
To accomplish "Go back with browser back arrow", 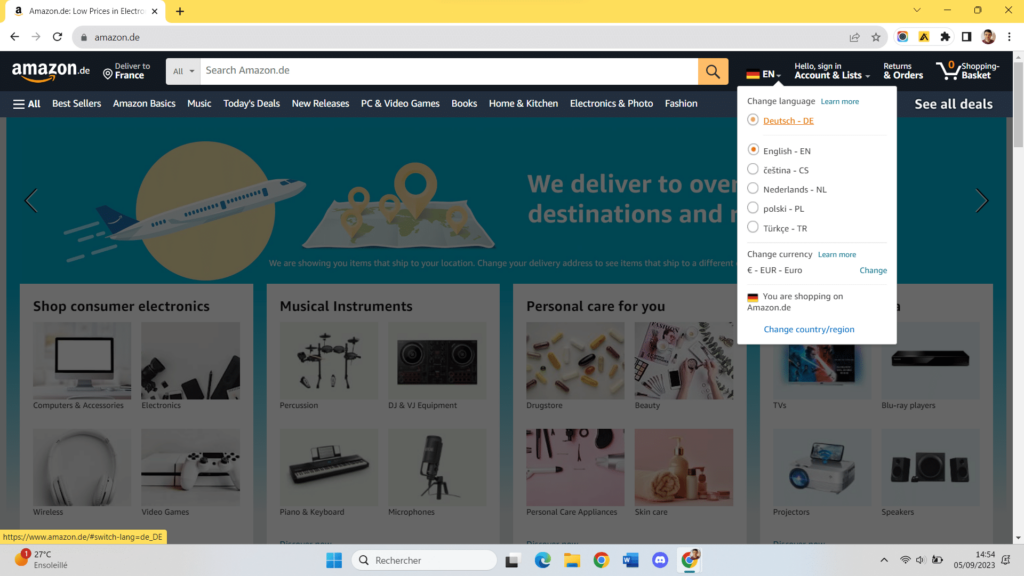I will [x=14, y=37].
